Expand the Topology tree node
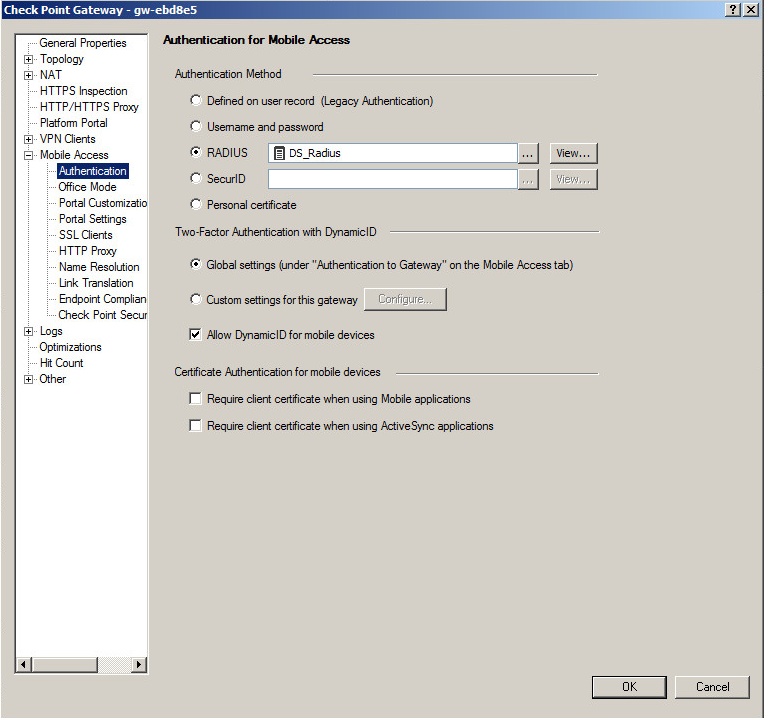The height and width of the screenshot is (718, 764). 28,59
